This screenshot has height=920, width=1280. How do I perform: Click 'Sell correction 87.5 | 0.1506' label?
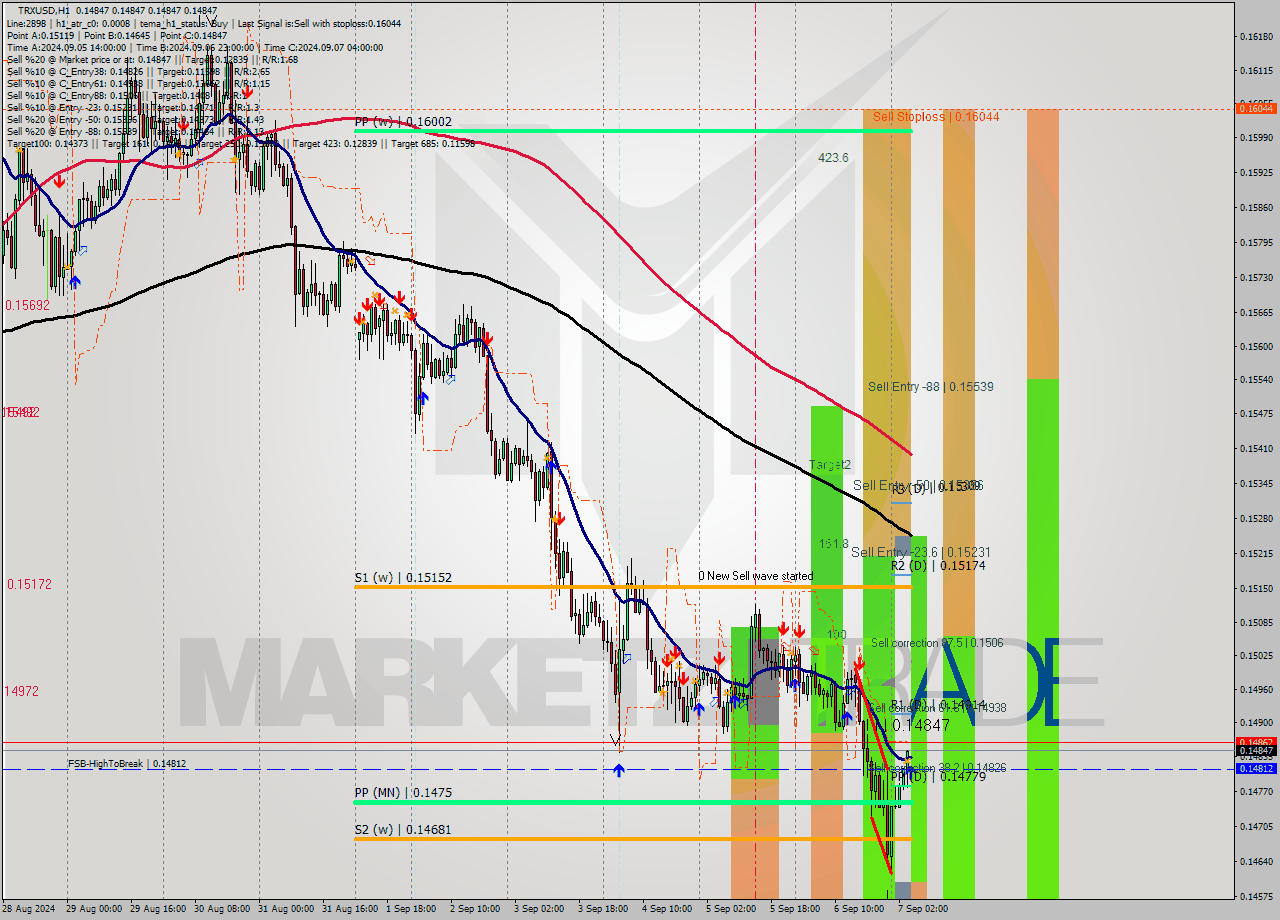click(936, 643)
